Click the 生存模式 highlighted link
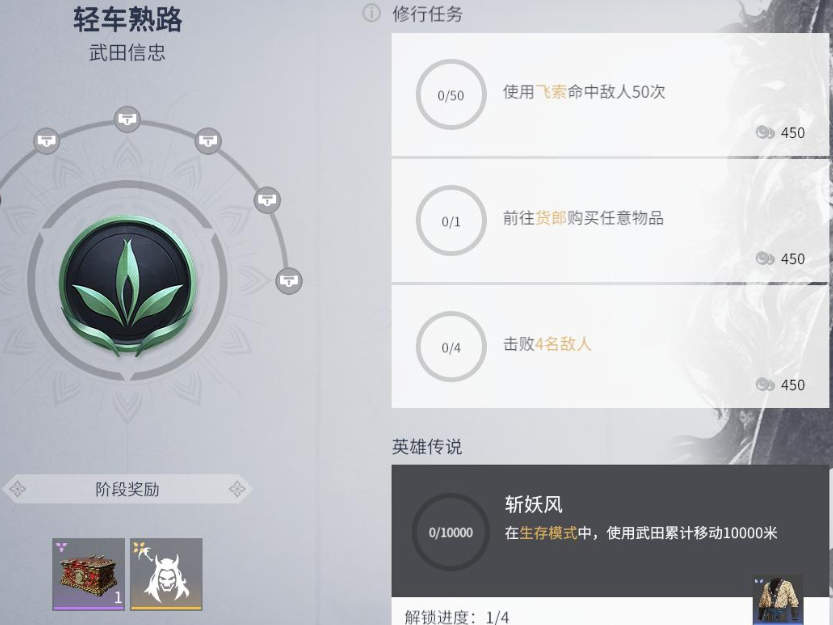The height and width of the screenshot is (625, 833). [548, 533]
